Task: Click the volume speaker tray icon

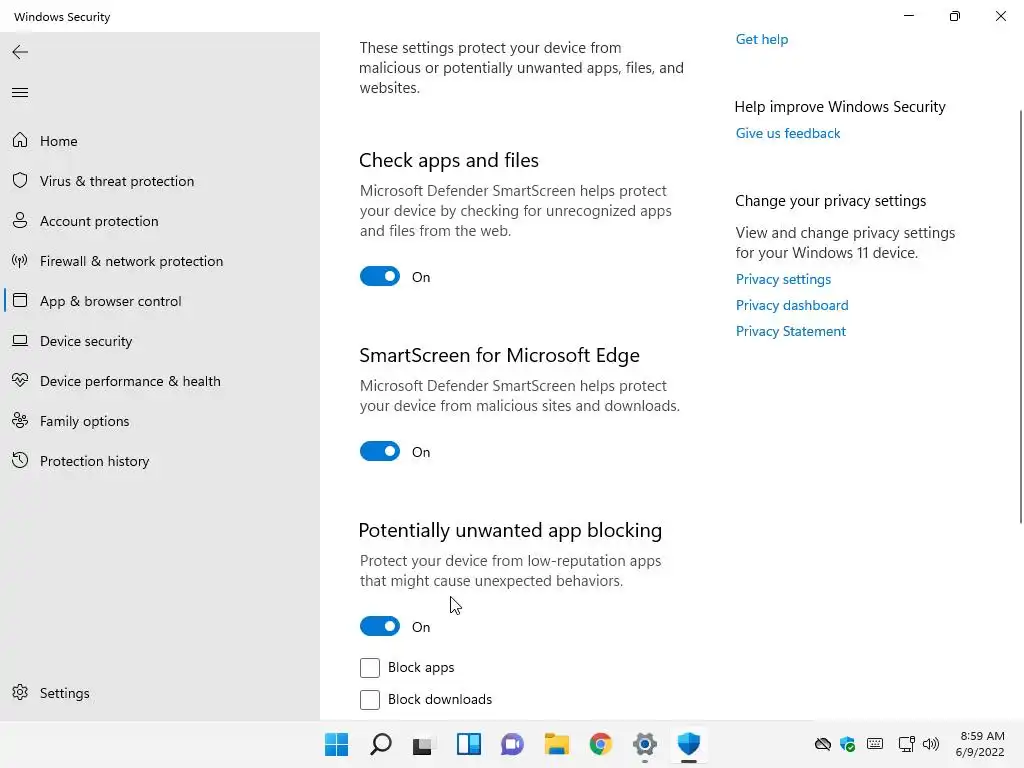Action: click(931, 744)
